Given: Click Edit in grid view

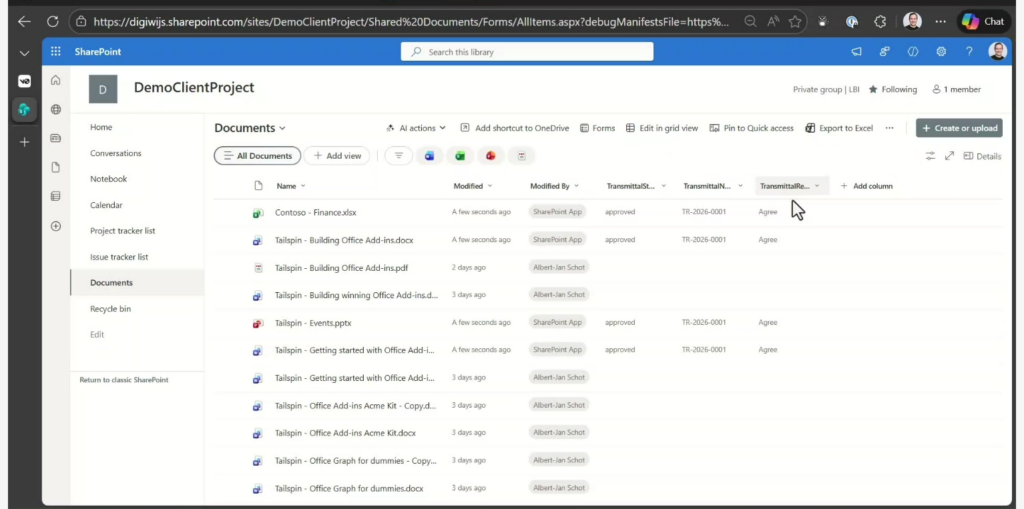Looking at the screenshot, I should pos(662,128).
